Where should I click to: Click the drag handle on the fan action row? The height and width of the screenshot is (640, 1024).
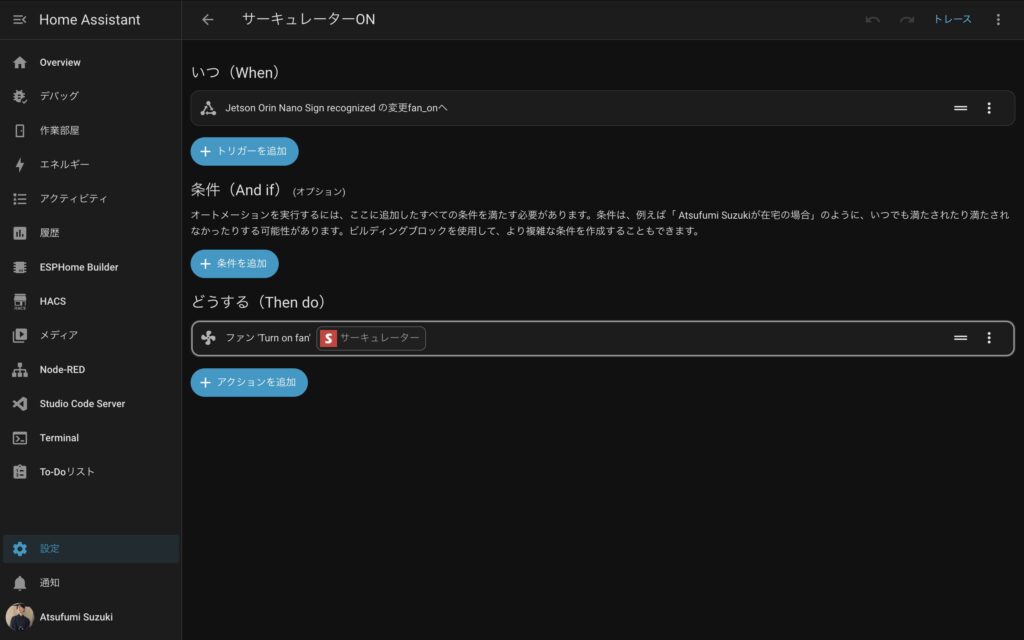coord(960,338)
